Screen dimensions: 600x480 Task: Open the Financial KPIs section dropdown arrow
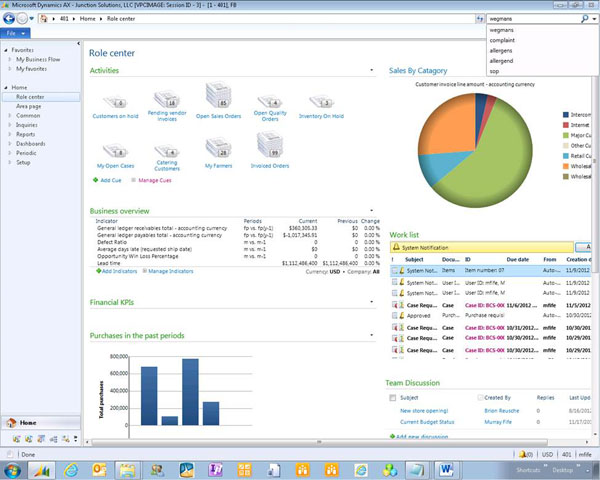(x=372, y=302)
